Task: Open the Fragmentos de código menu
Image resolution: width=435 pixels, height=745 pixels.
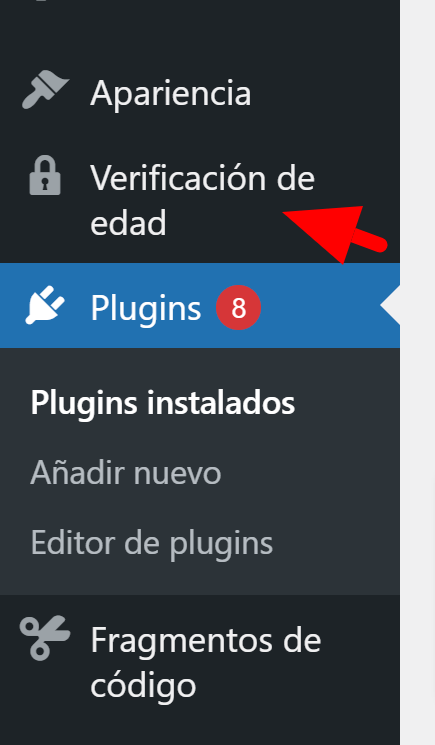Action: click(x=206, y=662)
